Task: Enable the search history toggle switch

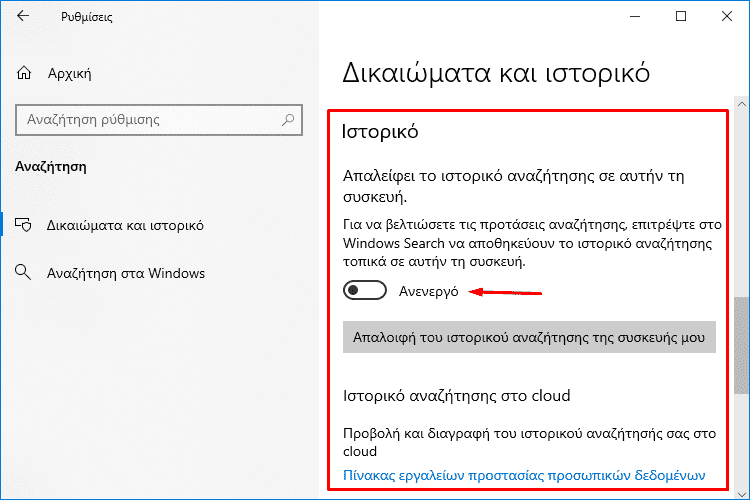Action: [x=364, y=290]
